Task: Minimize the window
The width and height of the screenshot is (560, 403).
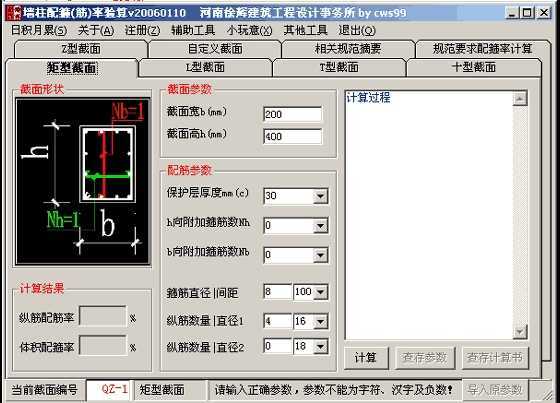Action: coord(511,13)
